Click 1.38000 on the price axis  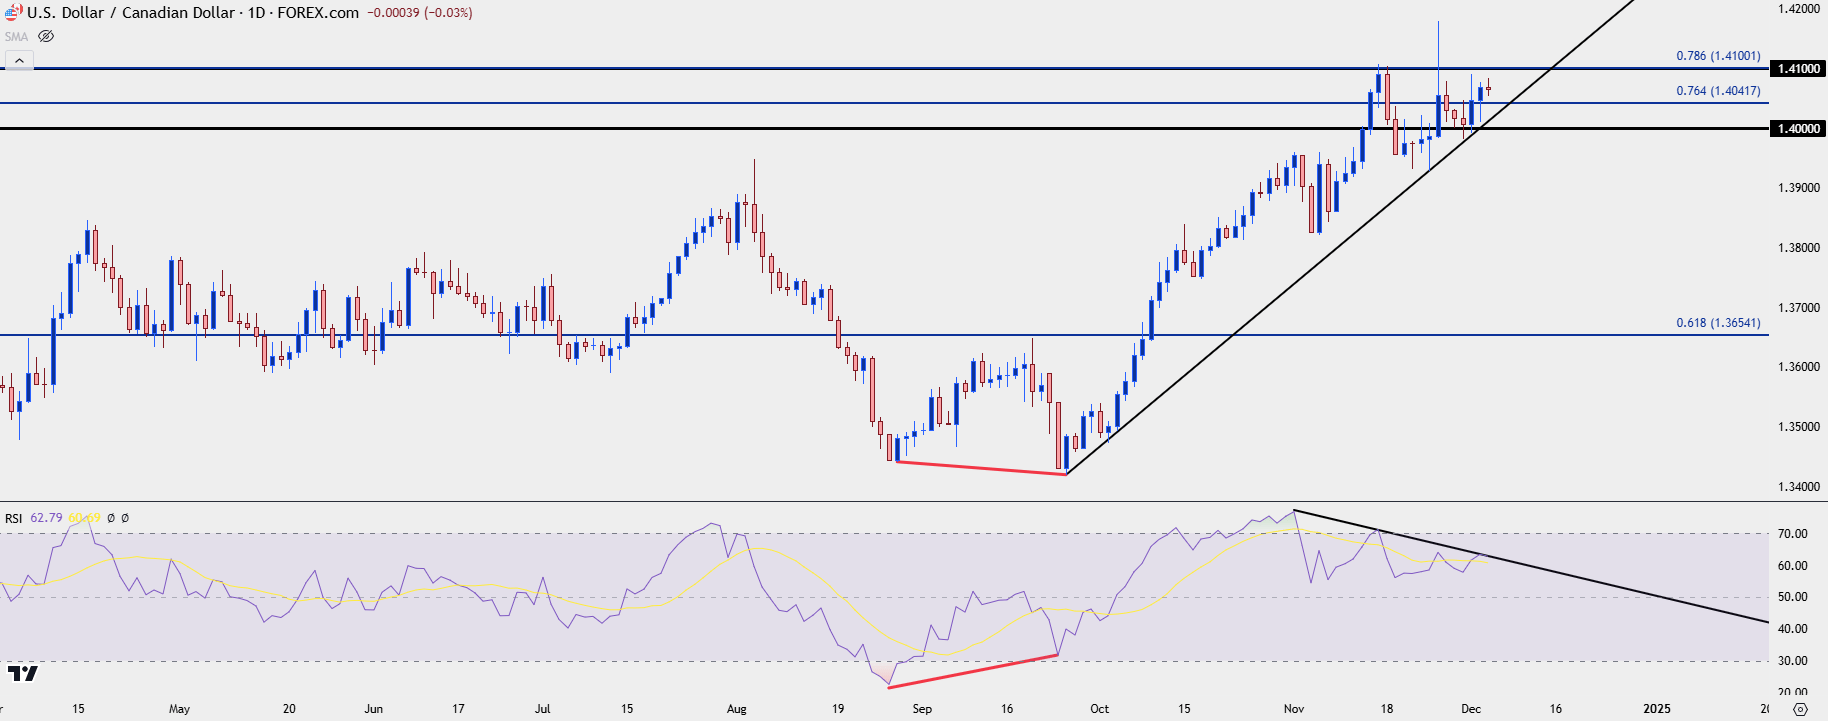1799,248
